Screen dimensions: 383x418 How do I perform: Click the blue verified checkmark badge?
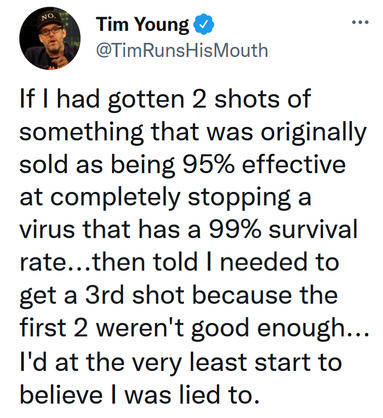coord(202,25)
